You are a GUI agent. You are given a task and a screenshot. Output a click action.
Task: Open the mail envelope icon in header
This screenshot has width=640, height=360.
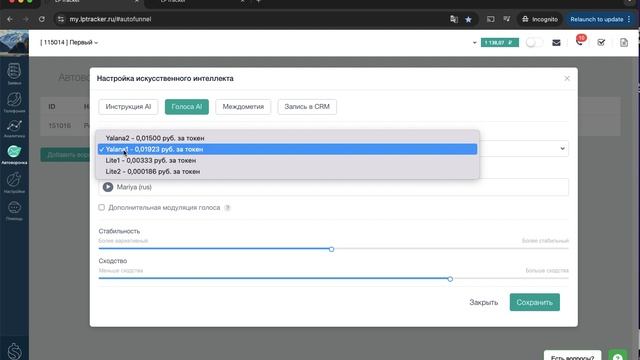tap(556, 42)
